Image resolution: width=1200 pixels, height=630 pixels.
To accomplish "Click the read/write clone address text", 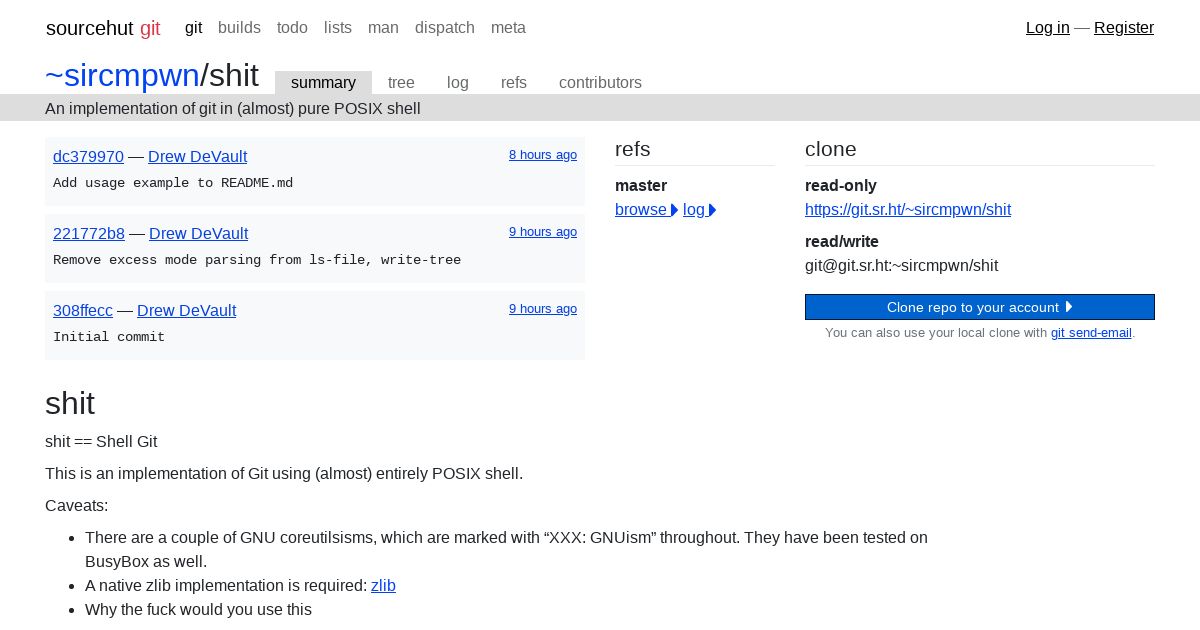I will click(x=901, y=266).
